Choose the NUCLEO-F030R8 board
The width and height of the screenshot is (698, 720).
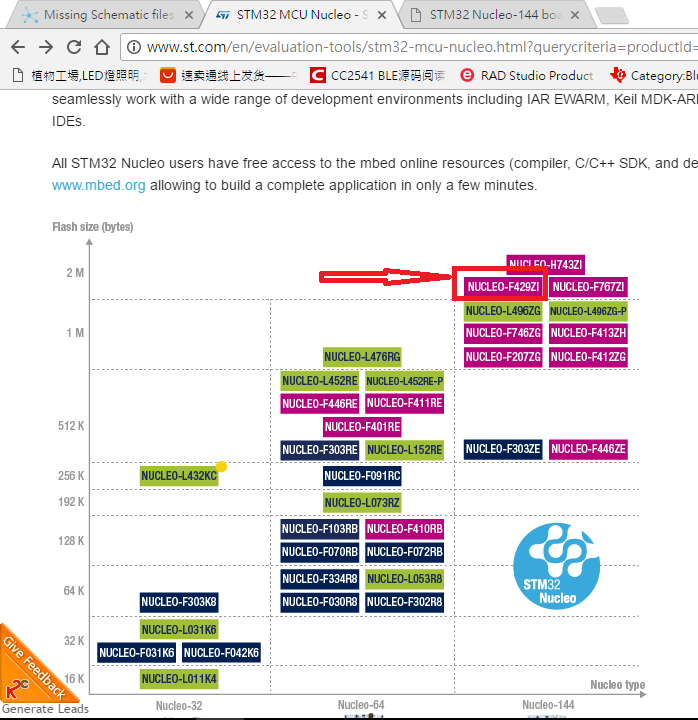coord(320,602)
